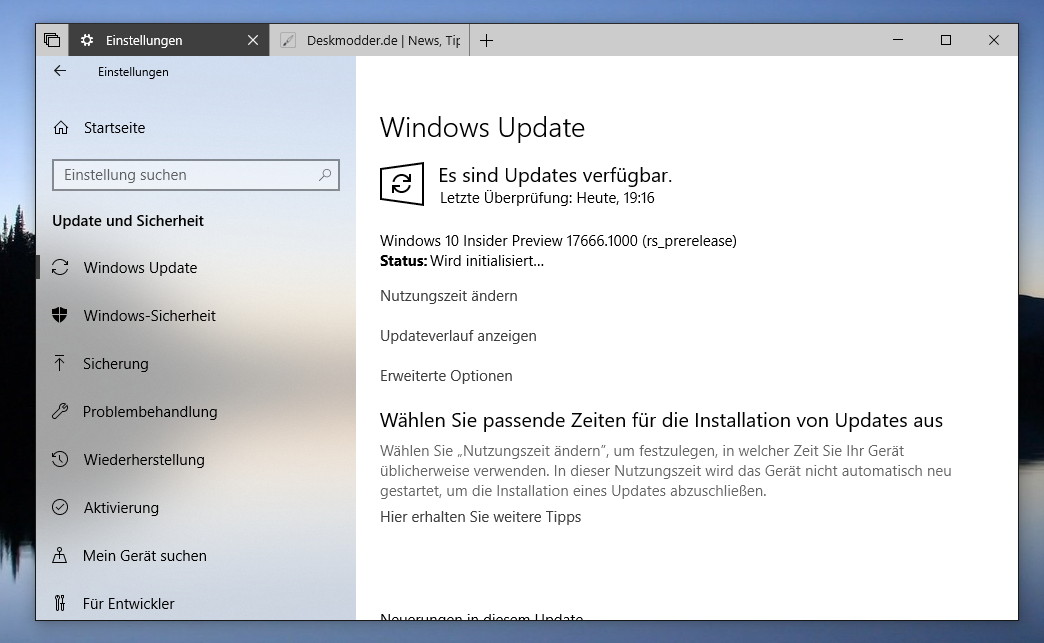Click the Wählen Sie passende Zeiten heading
1044x643 pixels.
[661, 420]
